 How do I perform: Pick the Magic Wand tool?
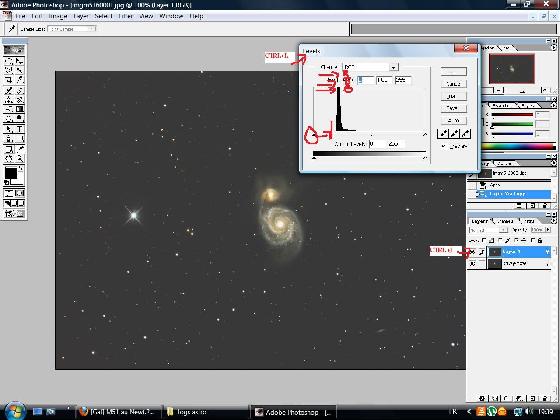(x=20, y=70)
